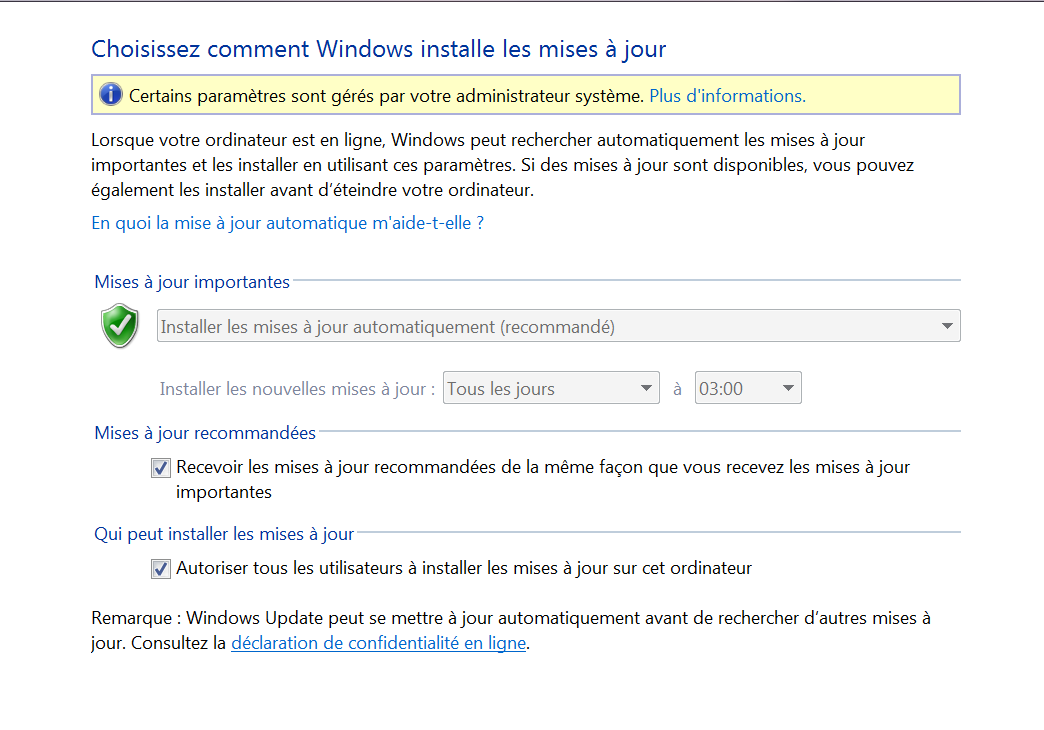
Task: Expand the 'Tous les jours' frequency dropdown
Action: coord(551,389)
